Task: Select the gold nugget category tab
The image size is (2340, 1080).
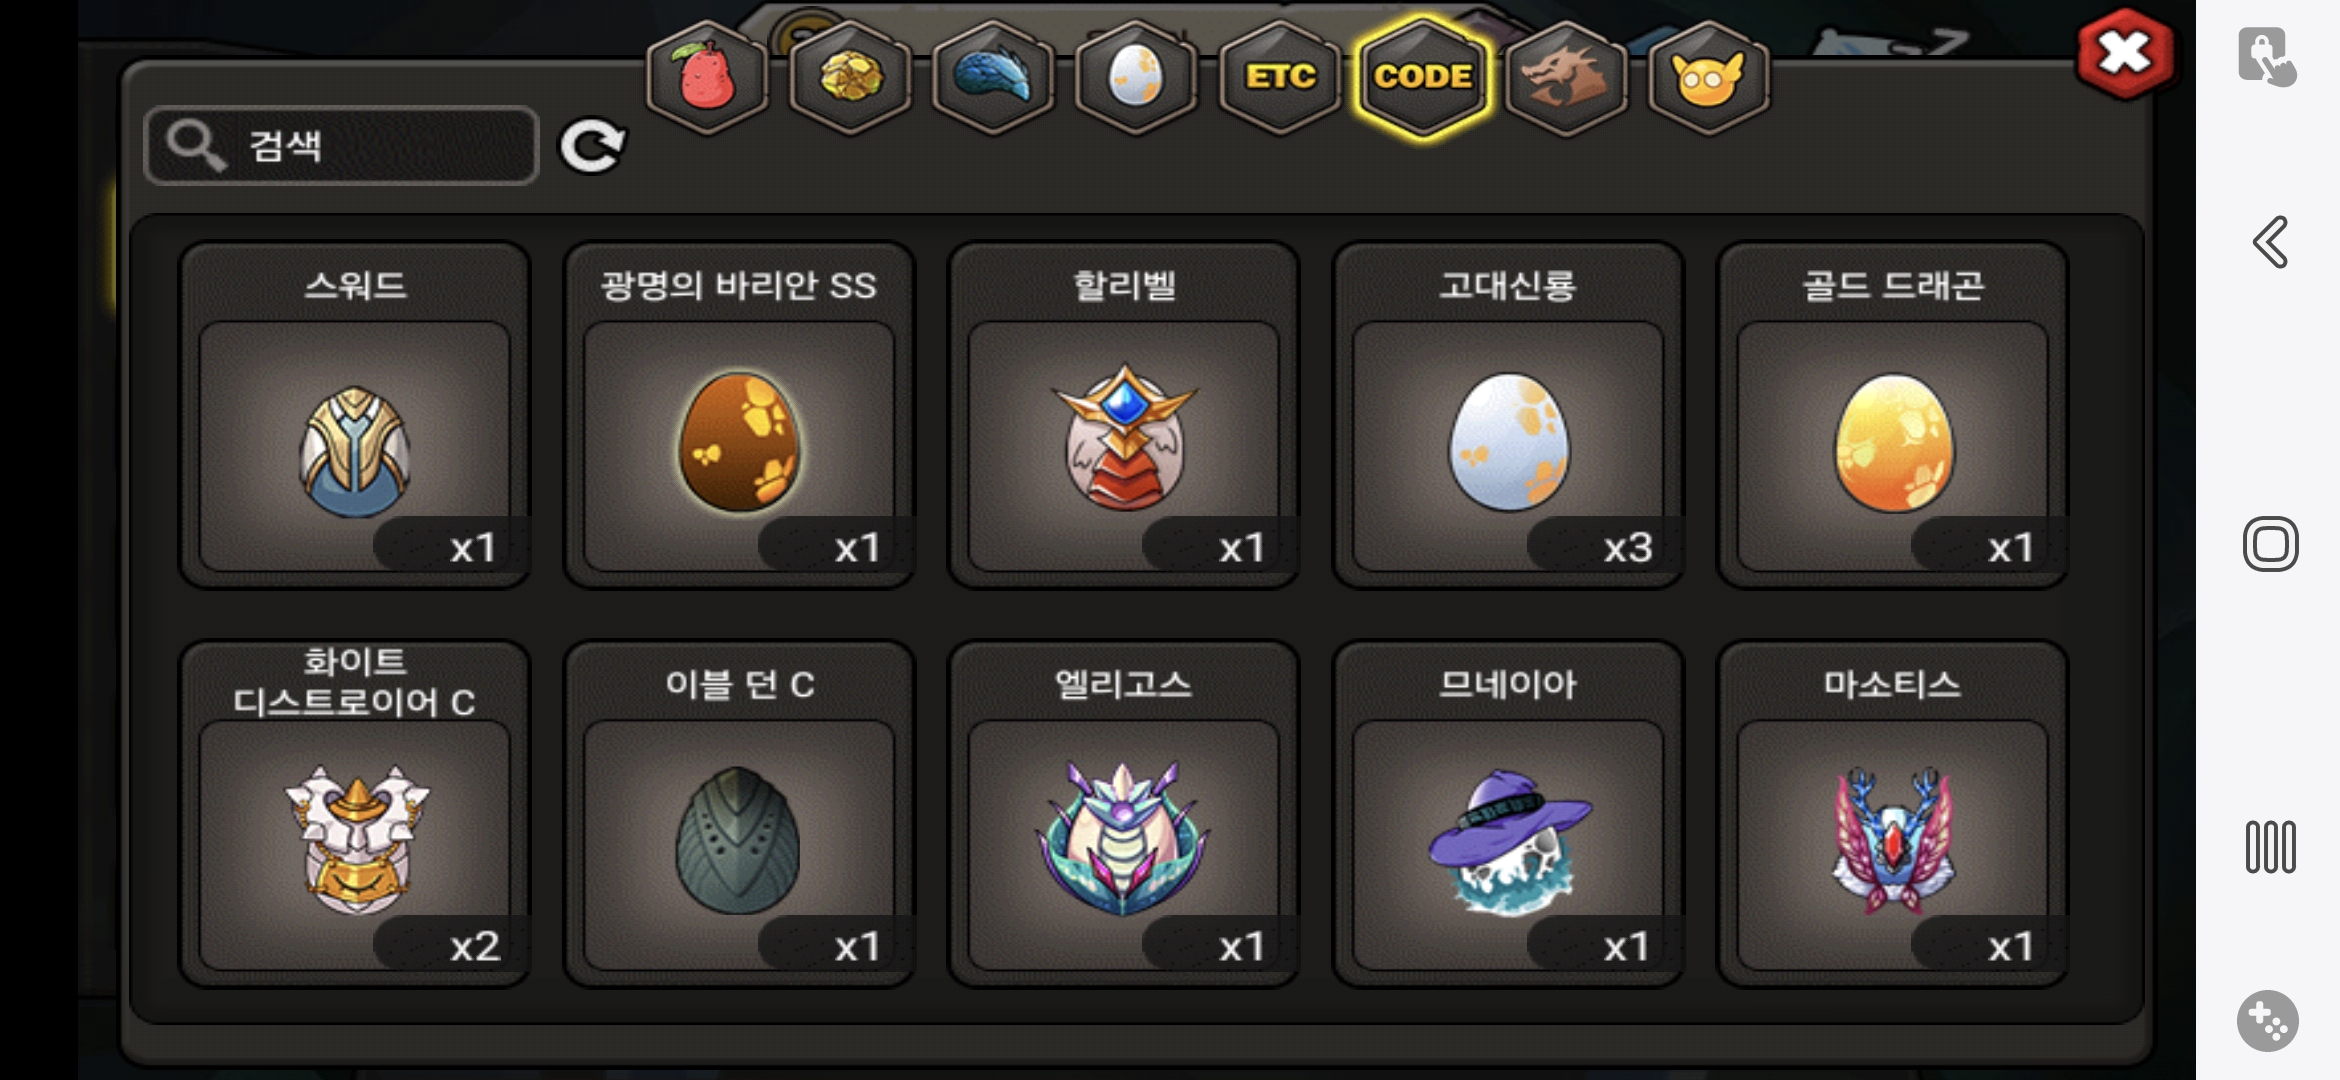Action: (850, 78)
